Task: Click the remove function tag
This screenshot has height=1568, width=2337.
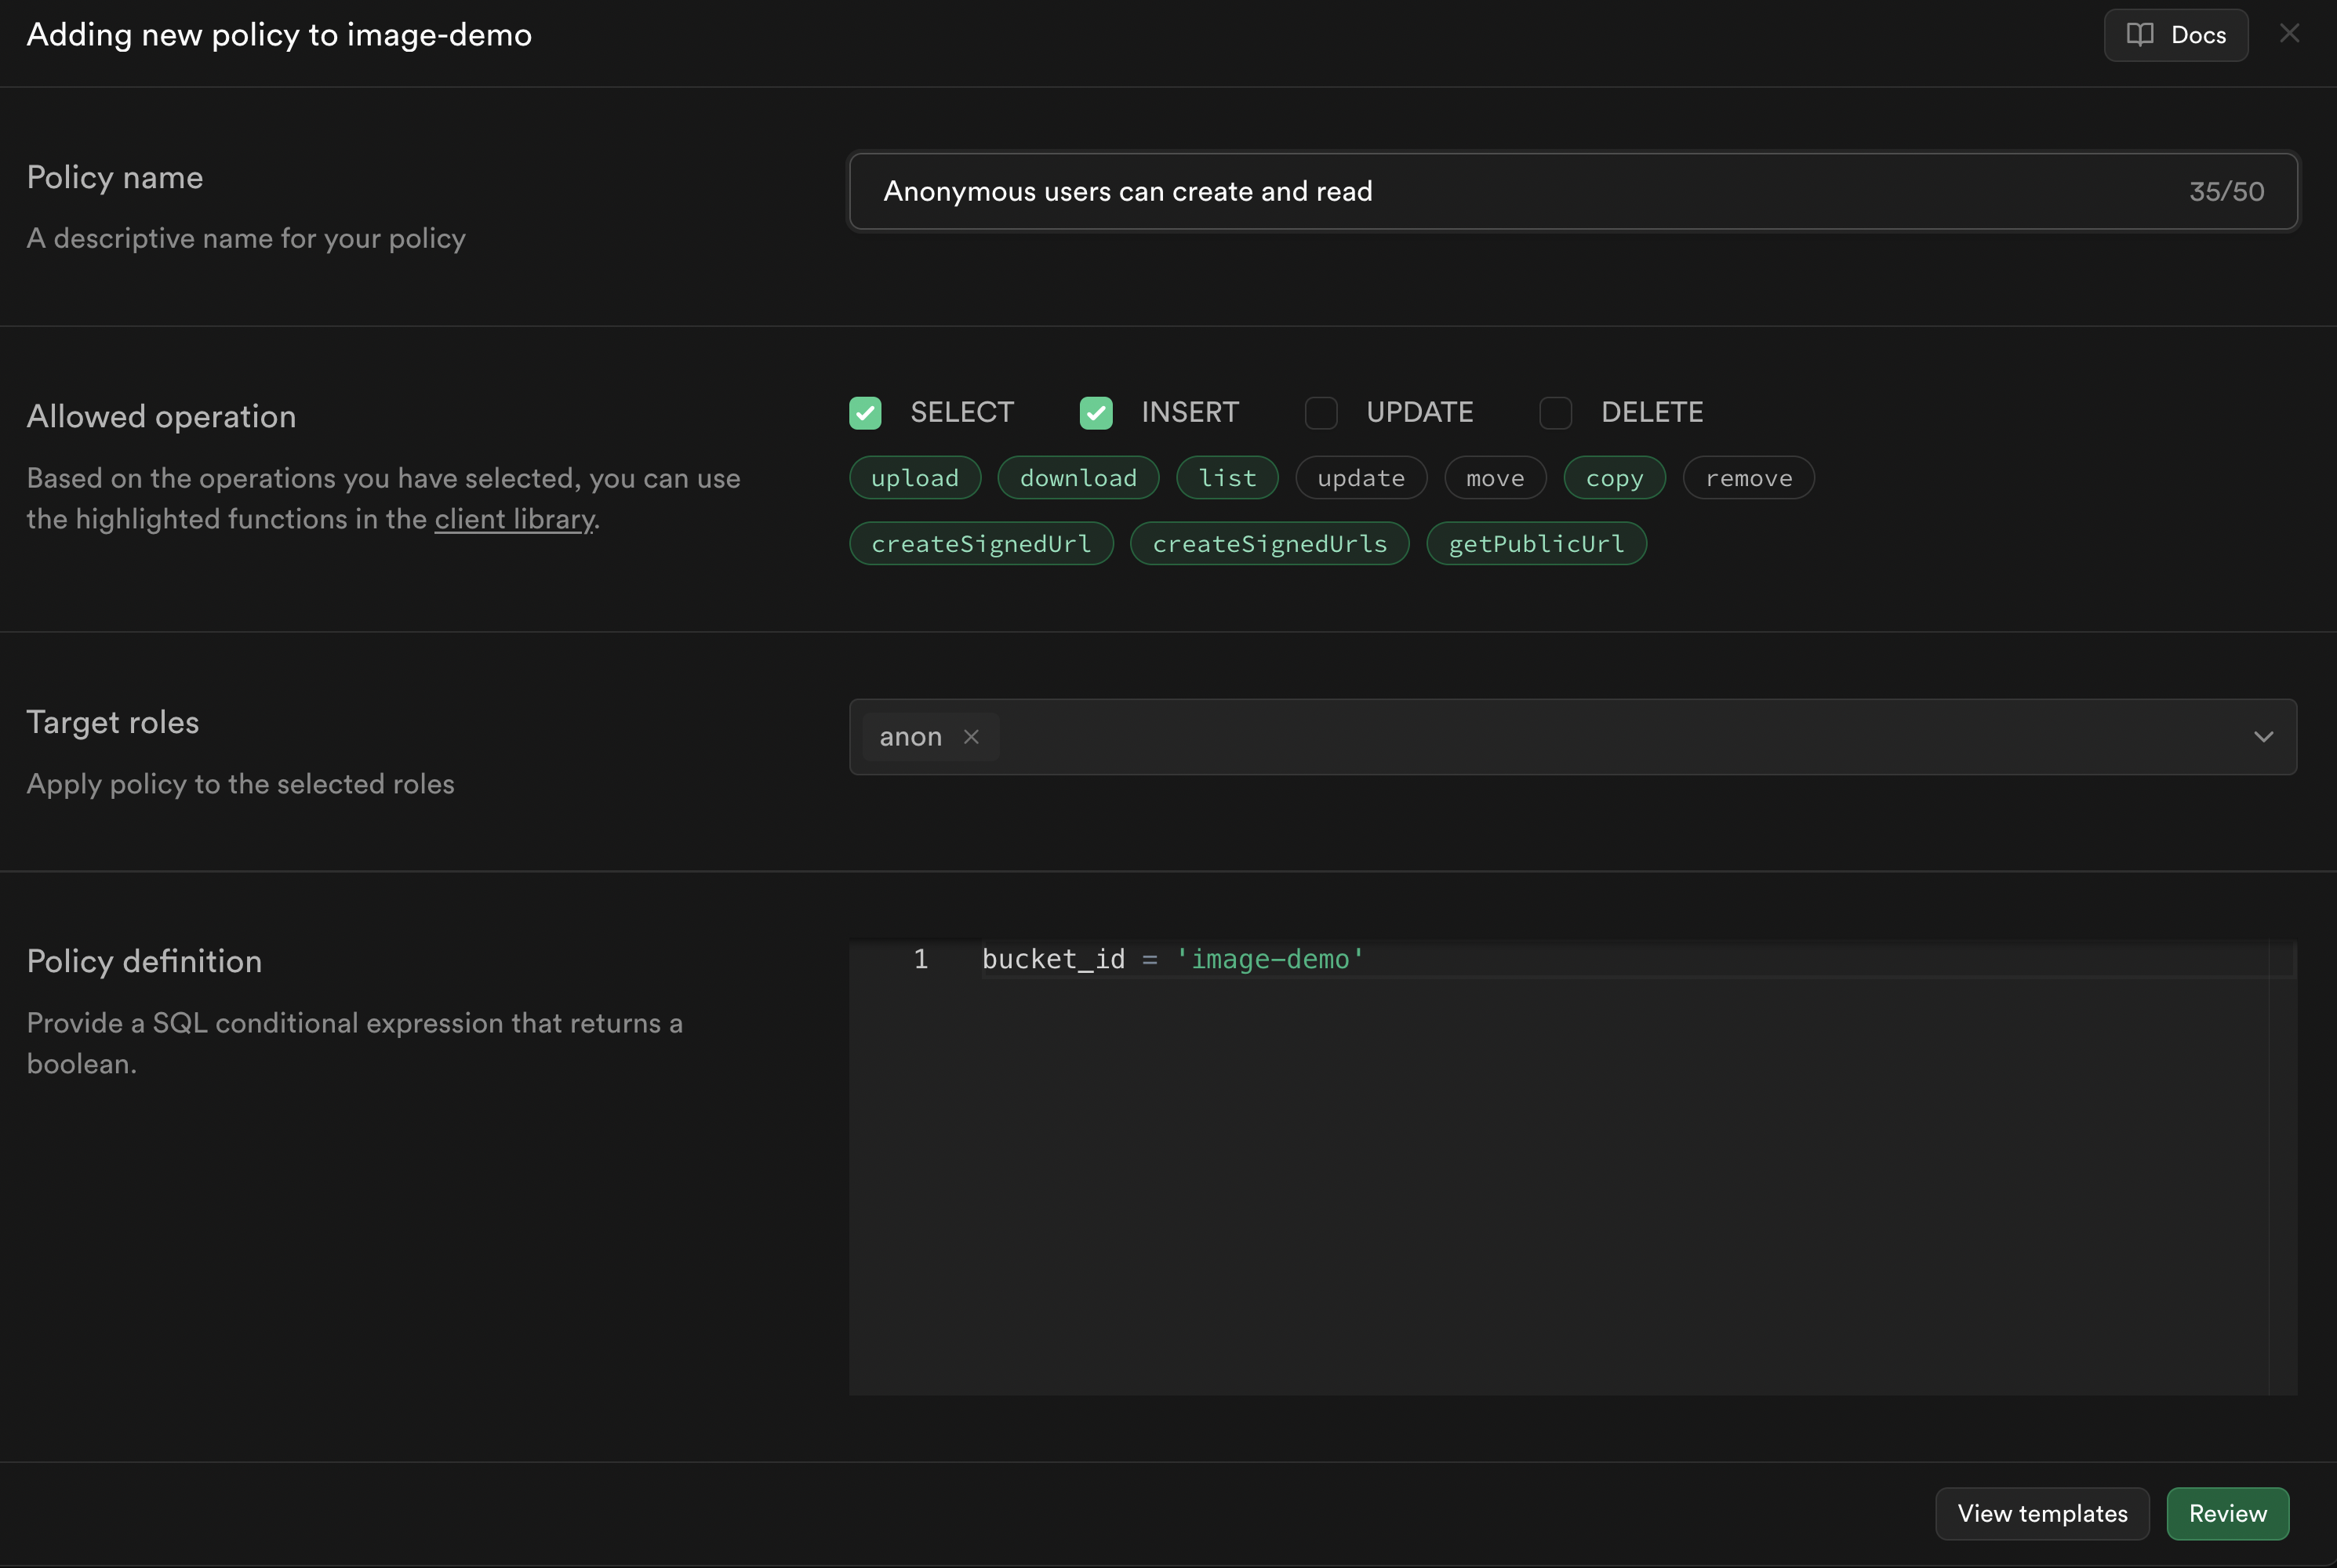Action: pyautogui.click(x=1748, y=478)
